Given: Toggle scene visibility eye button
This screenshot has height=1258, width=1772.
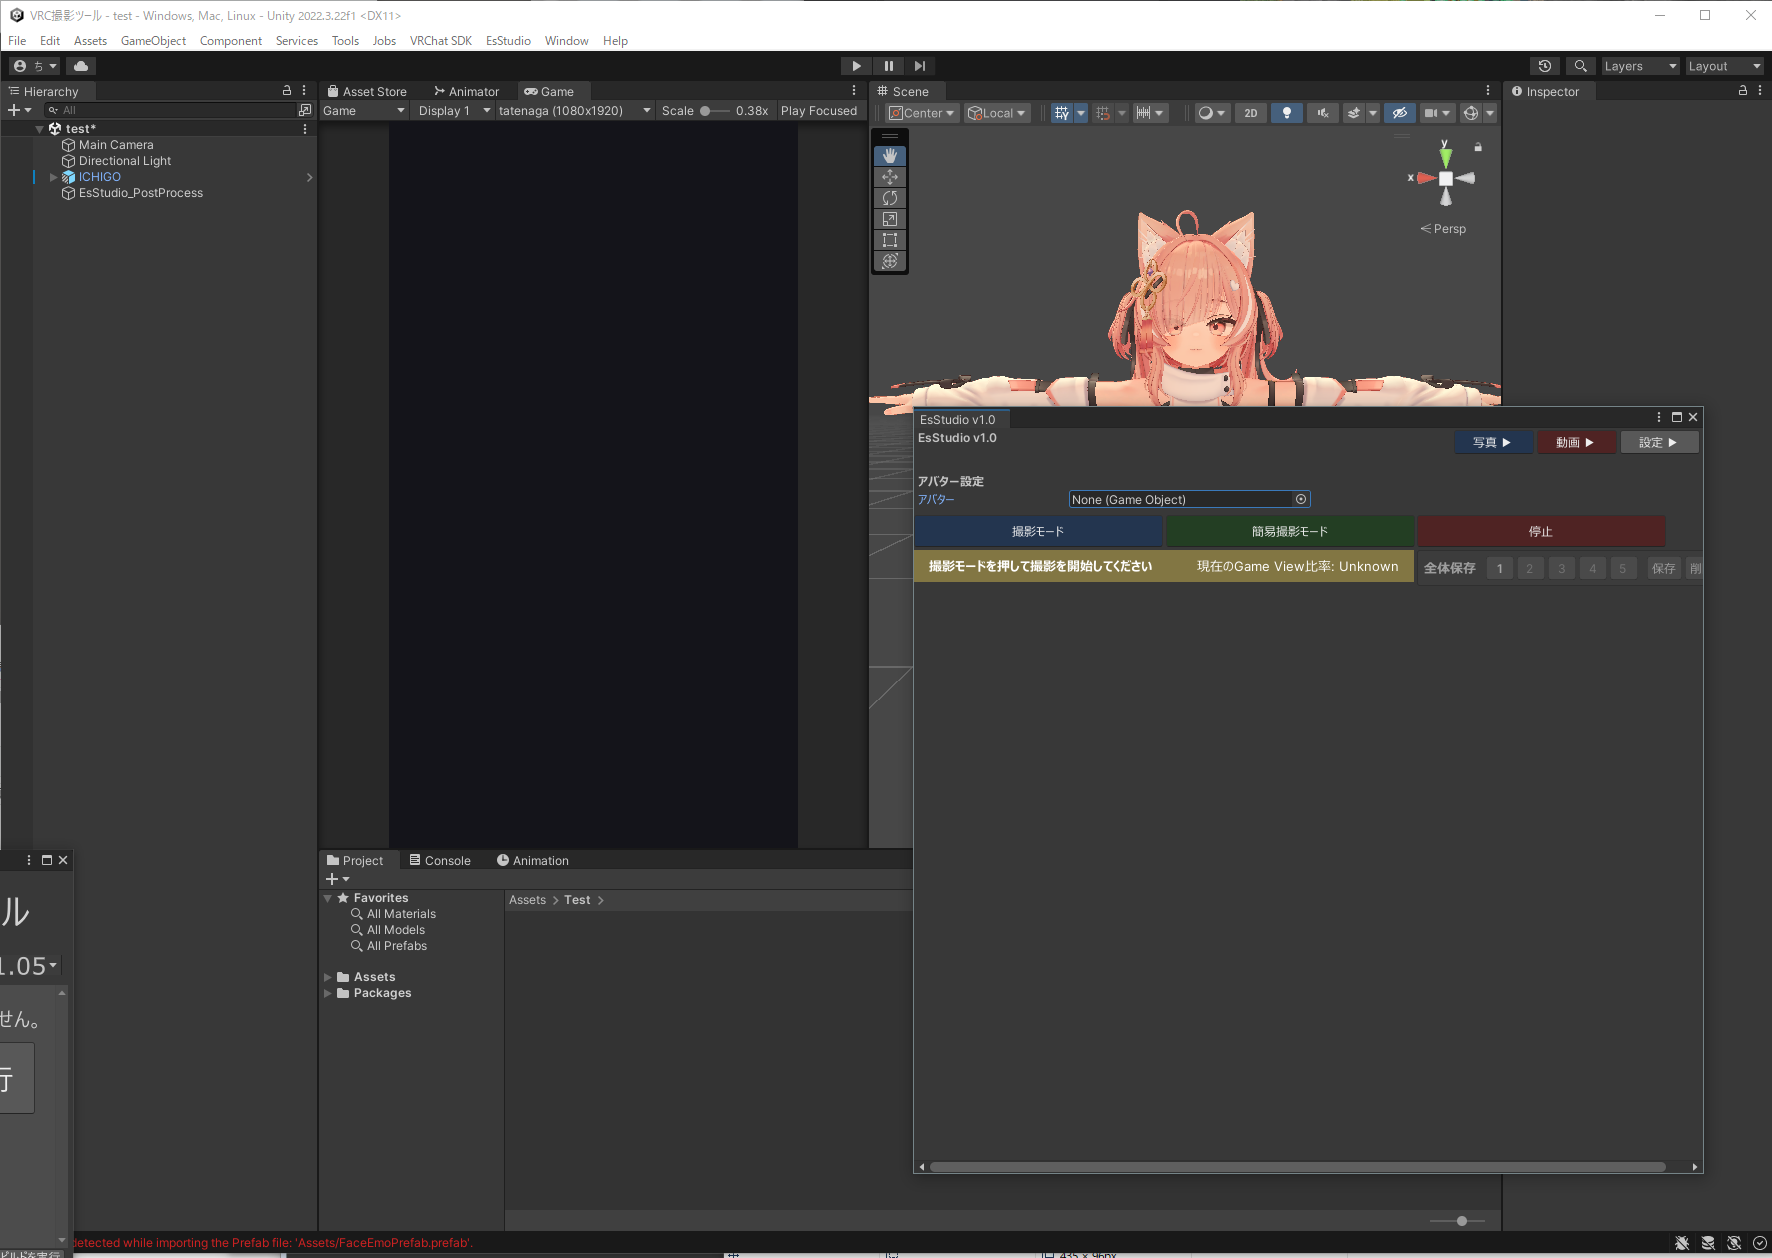Looking at the screenshot, I should click(x=1400, y=113).
